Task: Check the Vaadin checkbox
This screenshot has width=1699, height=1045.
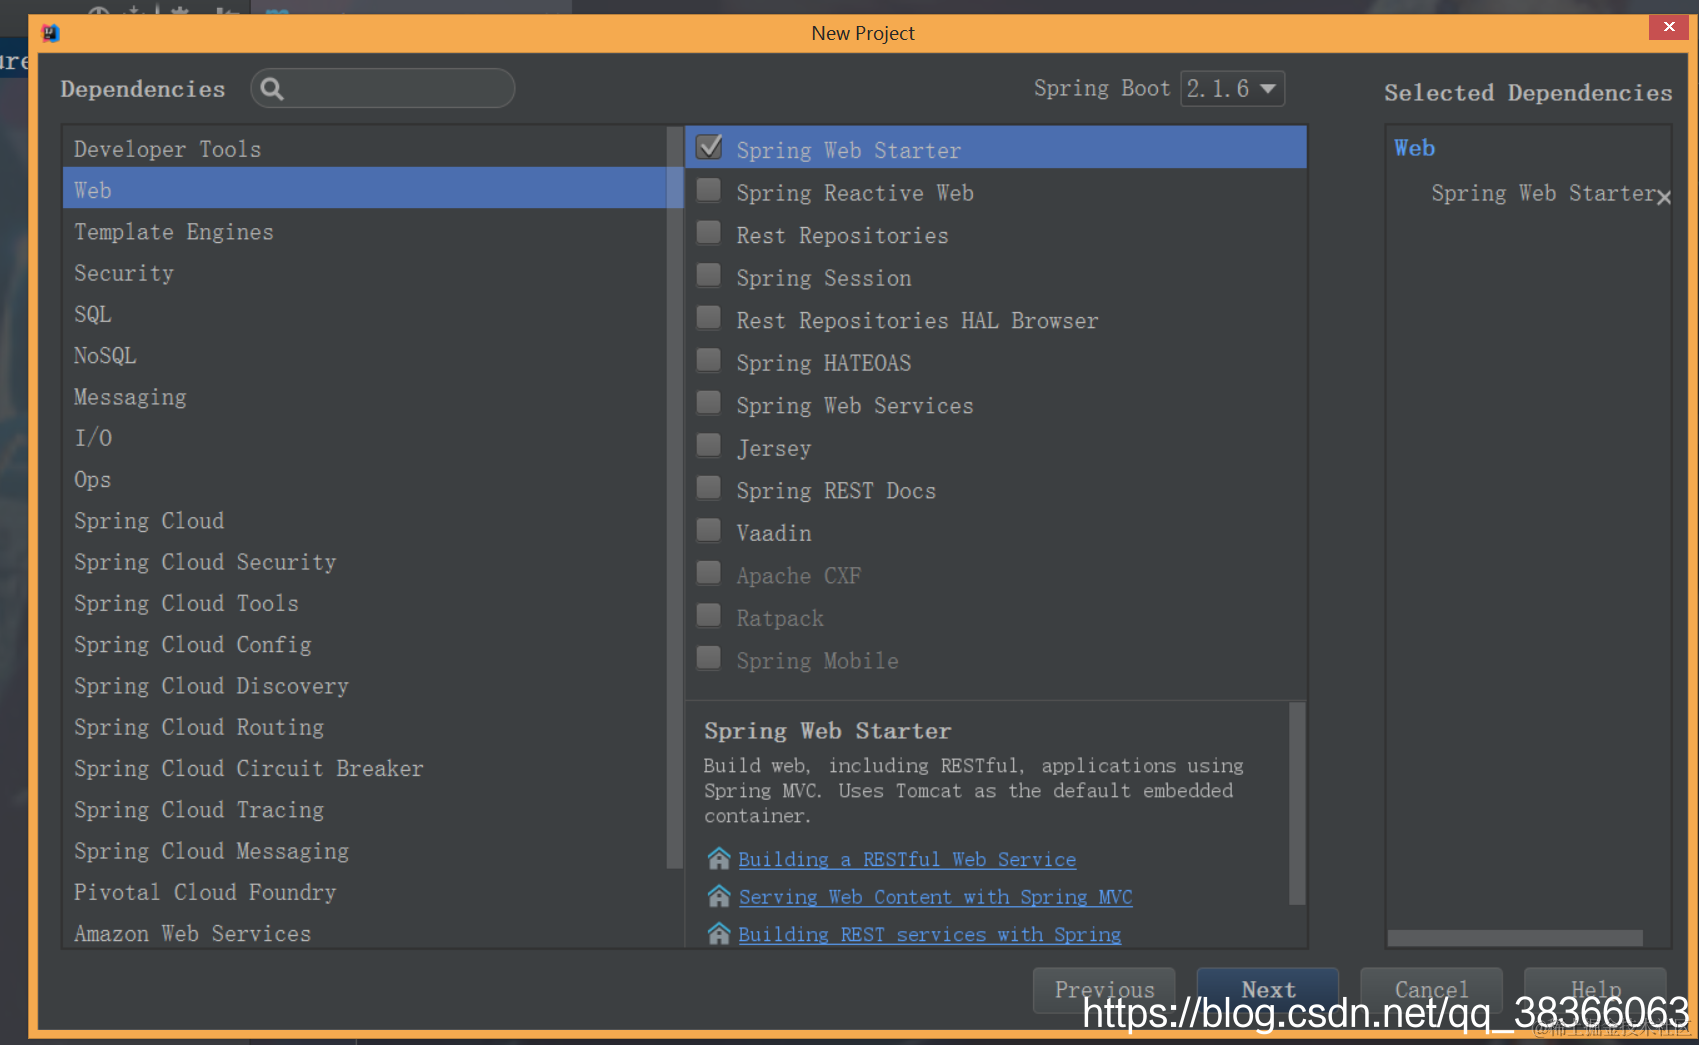Action: (709, 531)
